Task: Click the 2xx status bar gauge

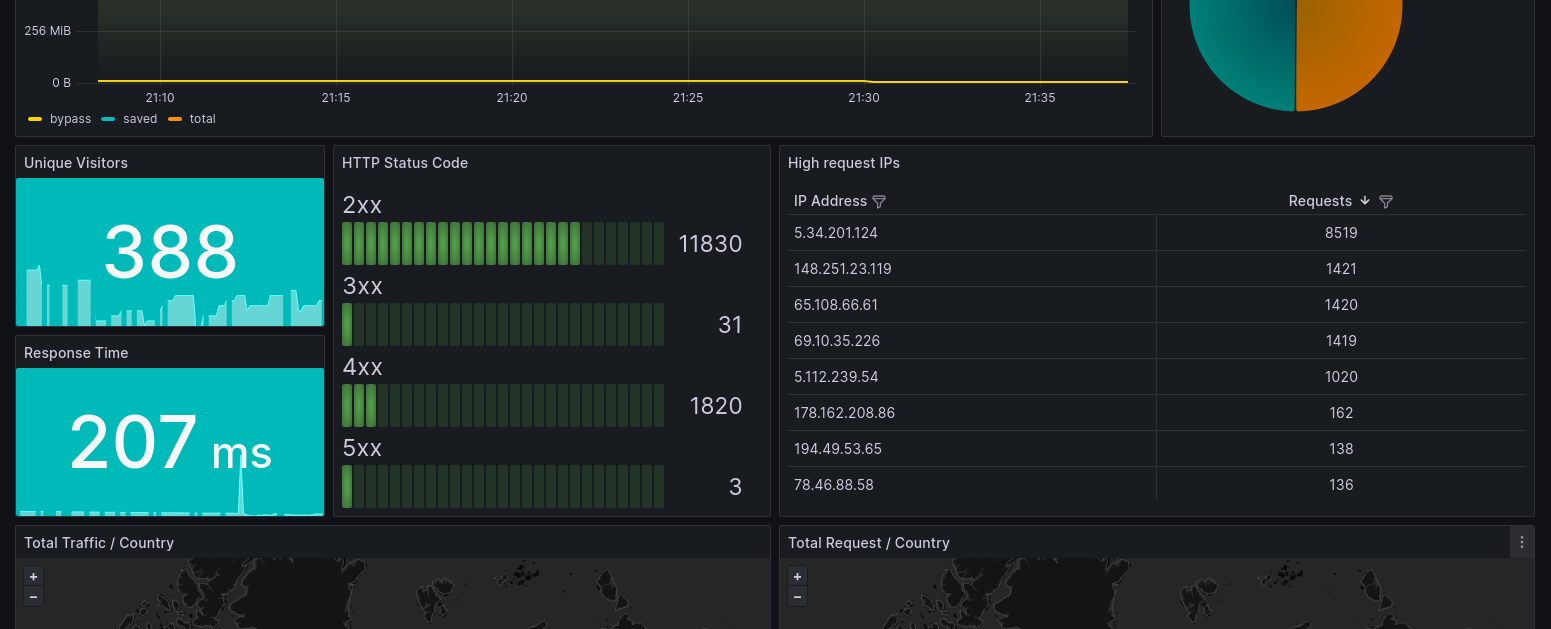Action: (503, 244)
